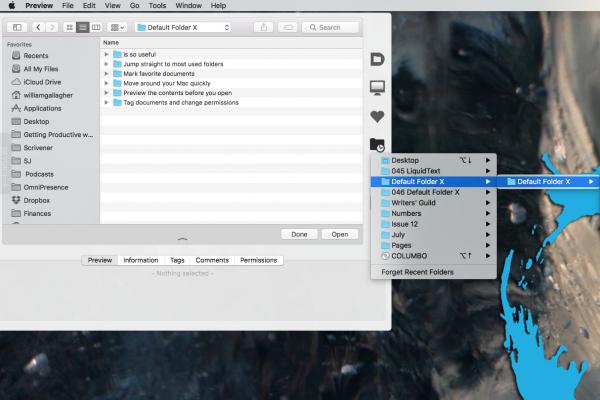Open Favorites with the heart icon
The width and height of the screenshot is (600, 400).
[x=377, y=116]
